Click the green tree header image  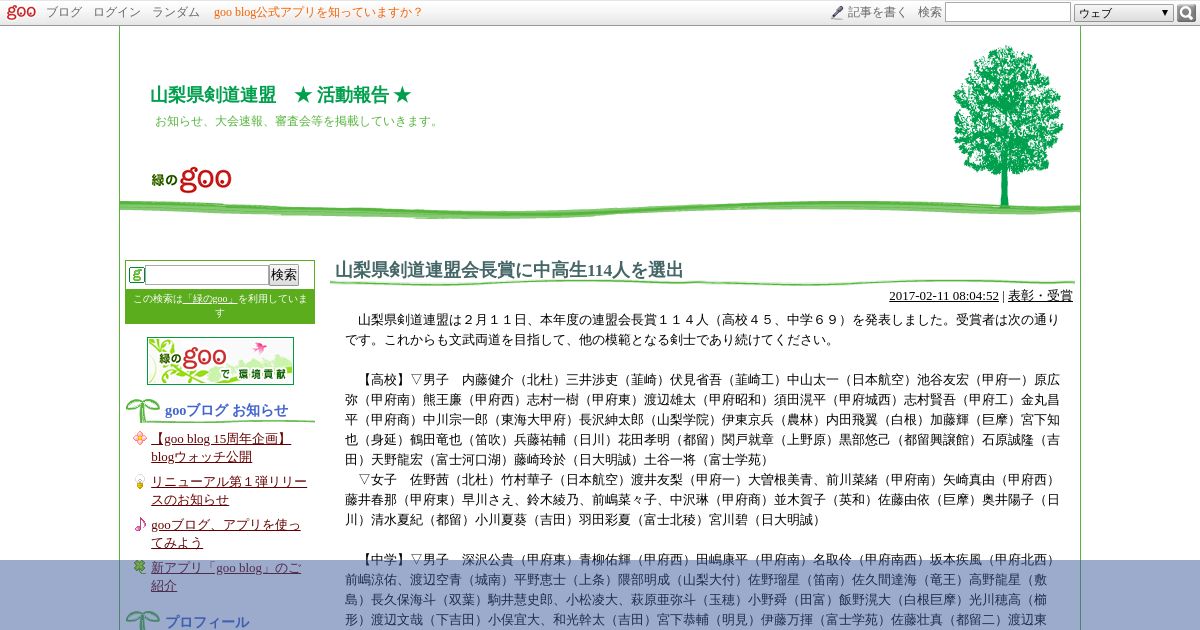1007,125
